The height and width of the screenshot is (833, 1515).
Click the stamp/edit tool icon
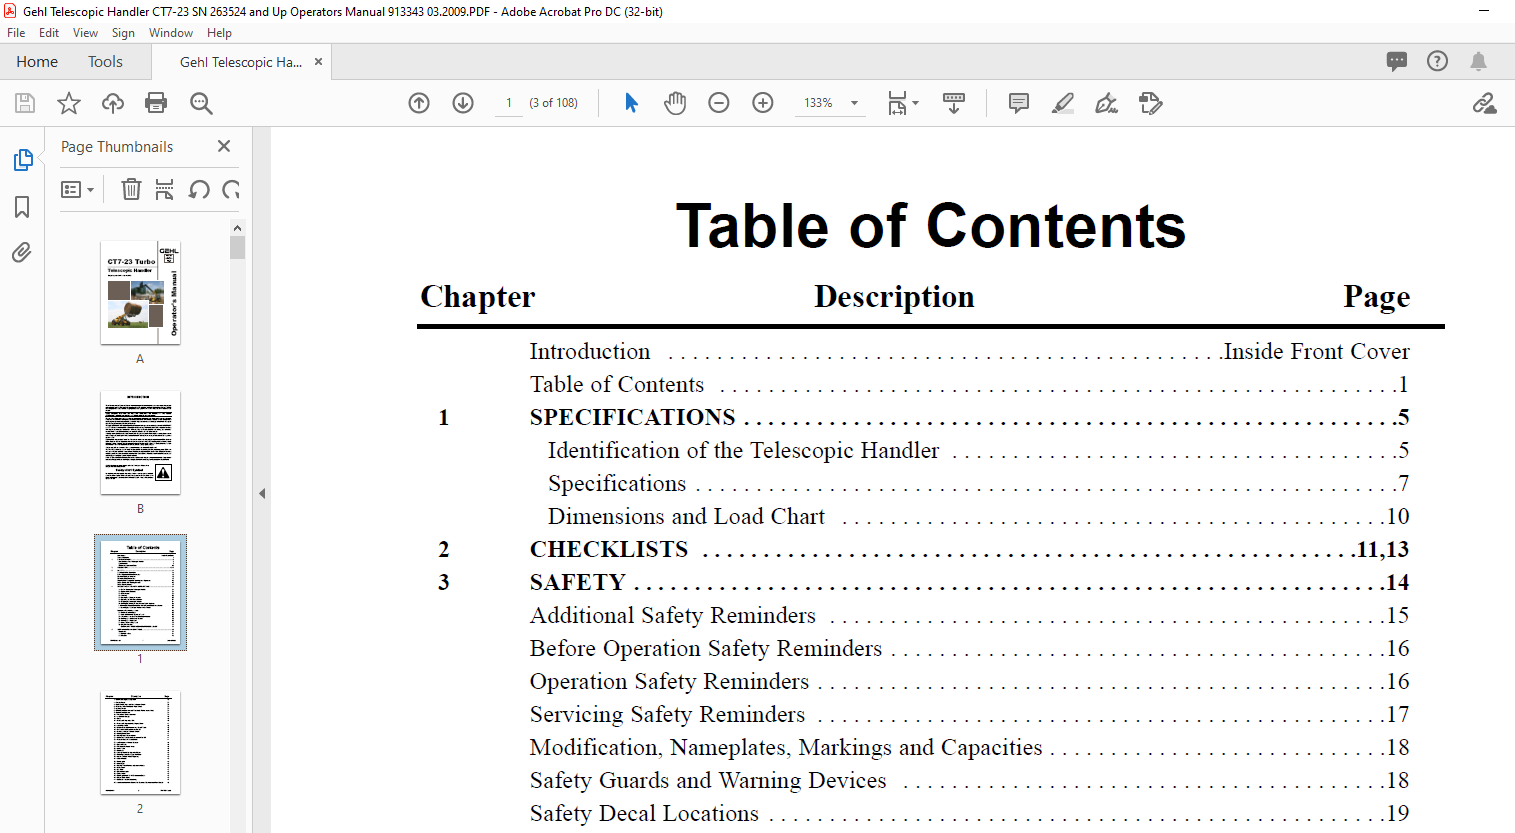[x=1150, y=103]
